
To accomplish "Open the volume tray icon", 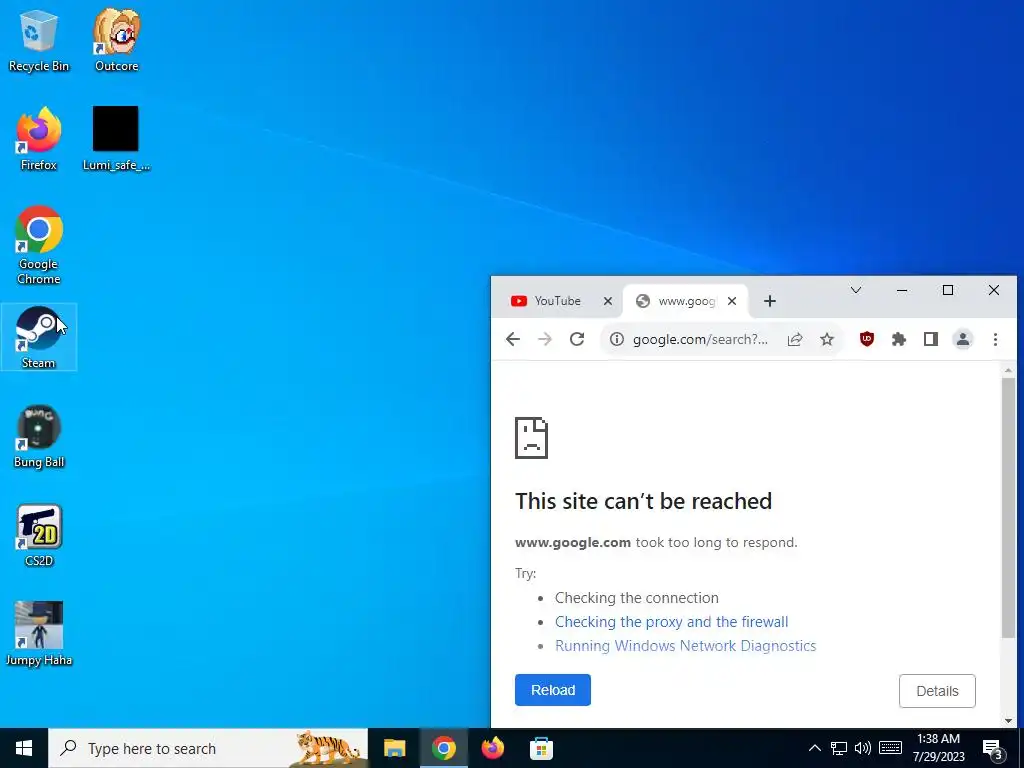I will [863, 748].
